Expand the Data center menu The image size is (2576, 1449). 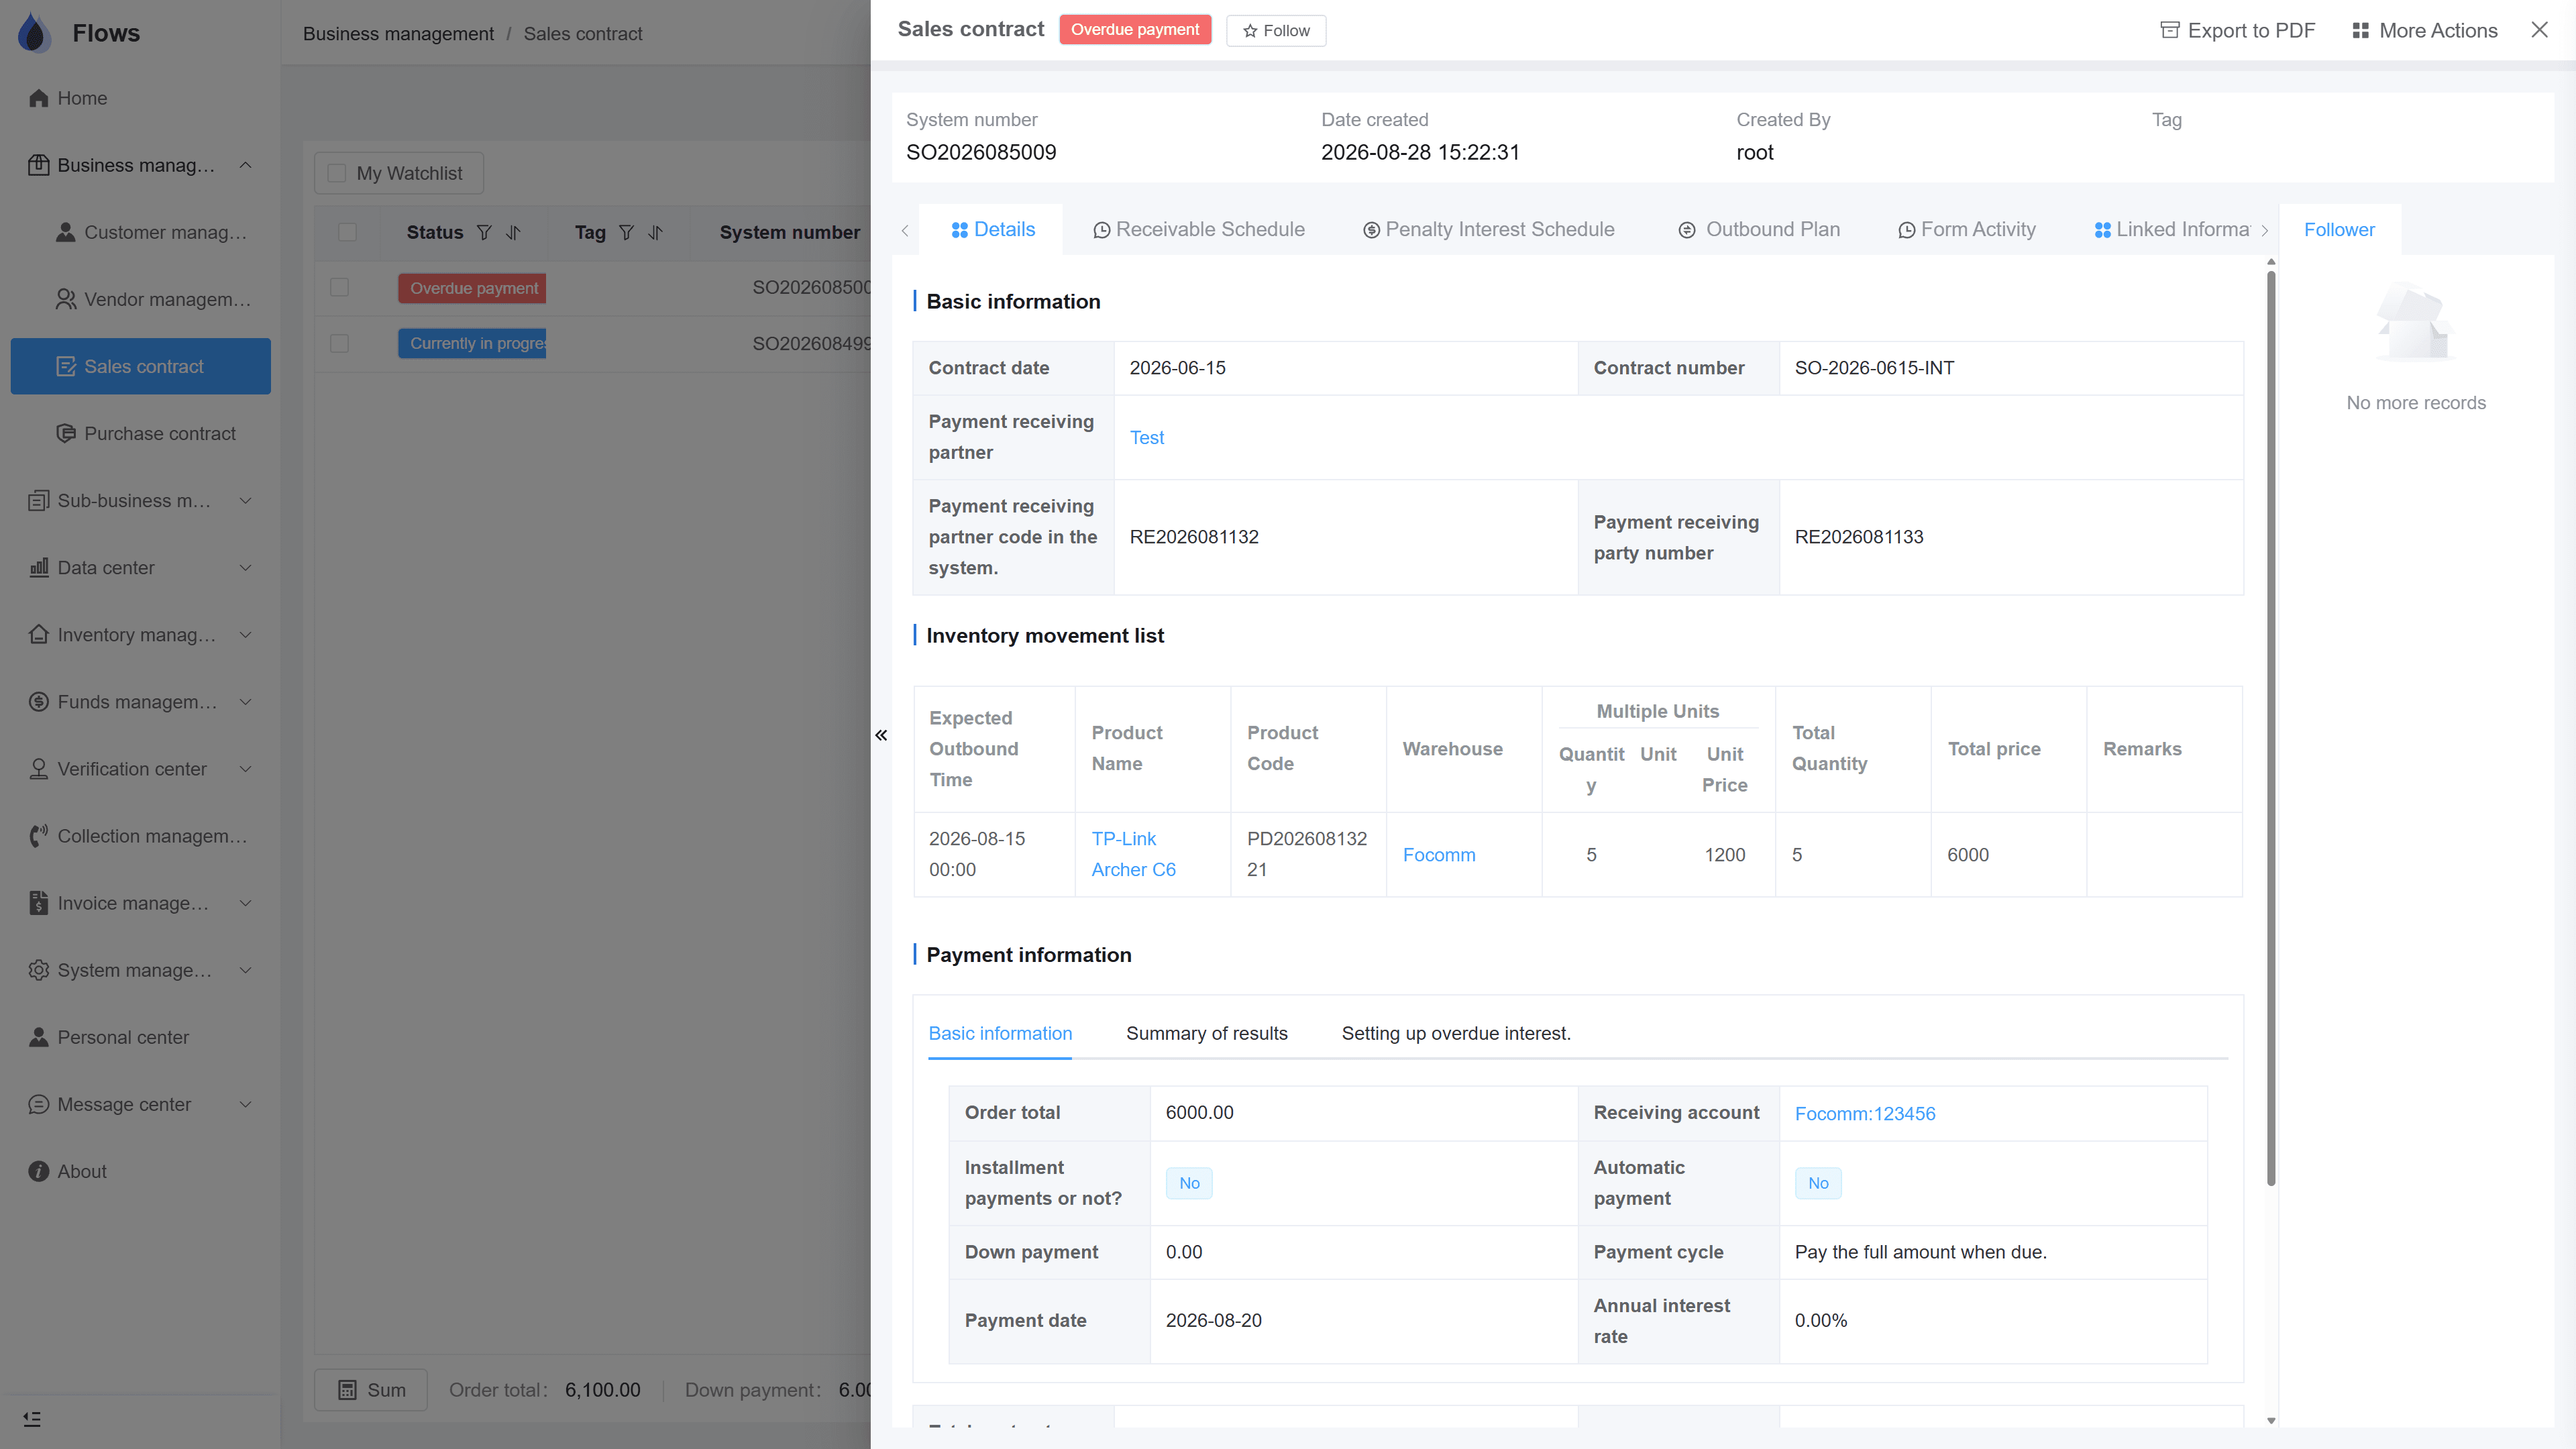click(x=245, y=567)
